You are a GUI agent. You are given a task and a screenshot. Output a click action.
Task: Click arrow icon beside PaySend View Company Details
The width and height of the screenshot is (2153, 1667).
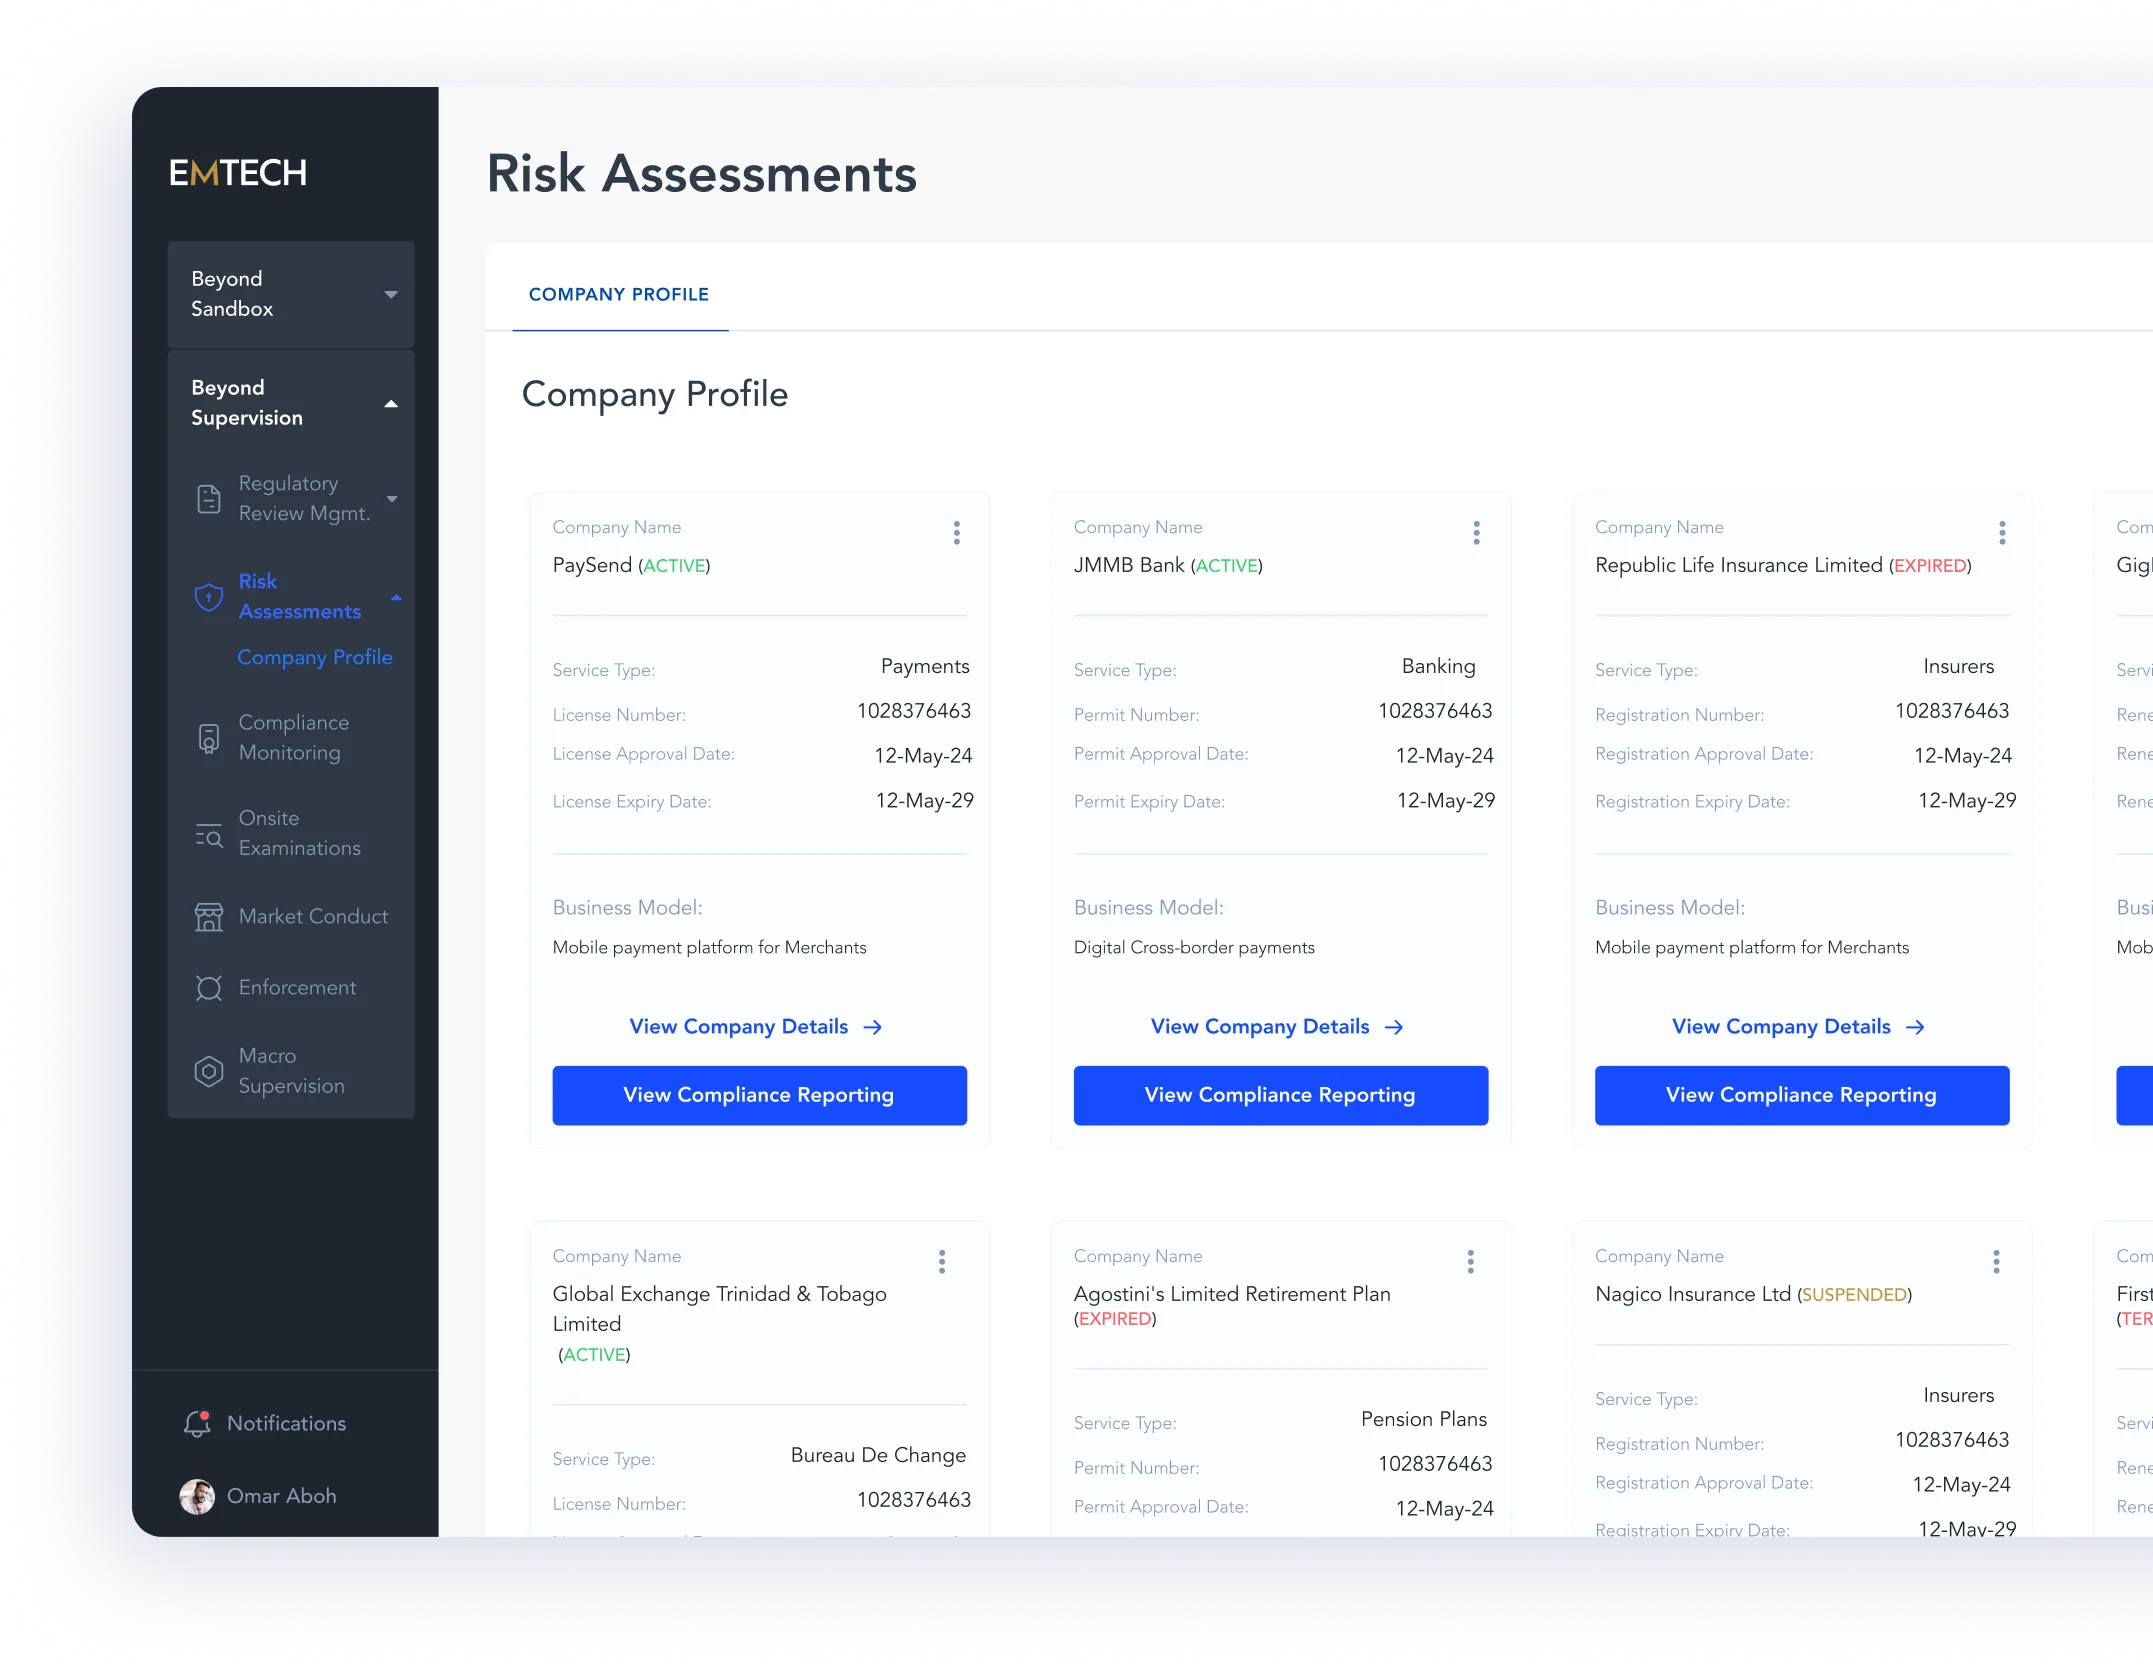873,1027
